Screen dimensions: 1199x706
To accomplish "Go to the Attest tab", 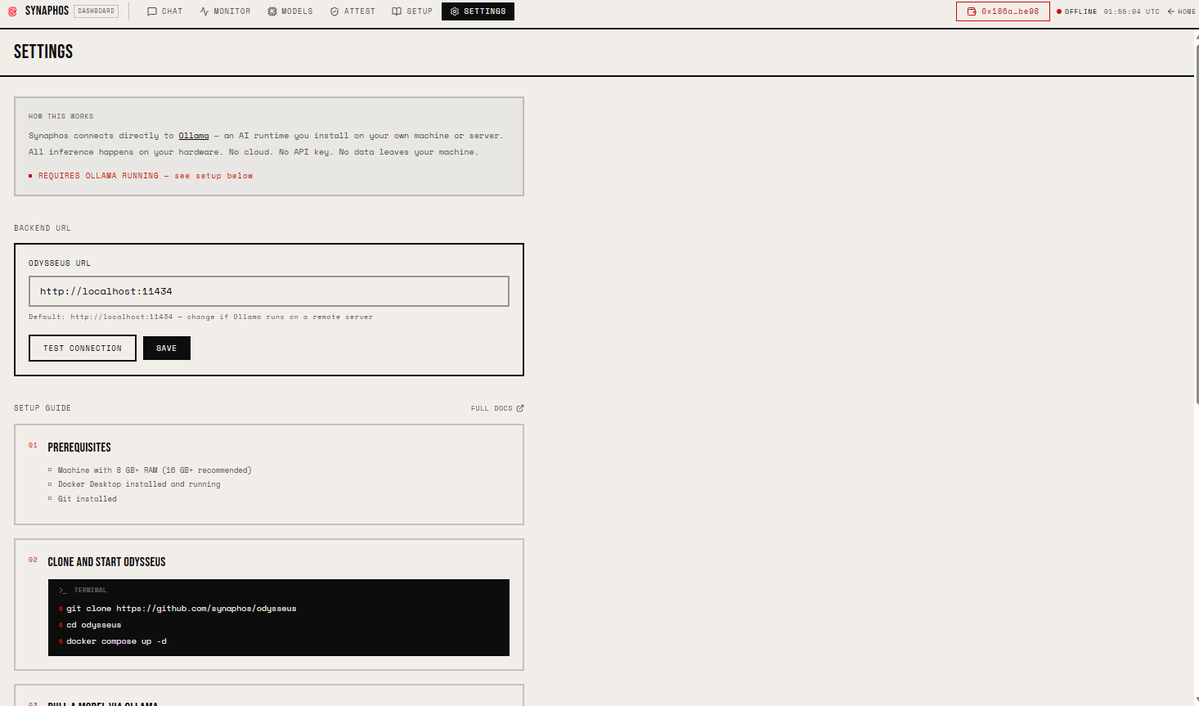I will (x=353, y=11).
